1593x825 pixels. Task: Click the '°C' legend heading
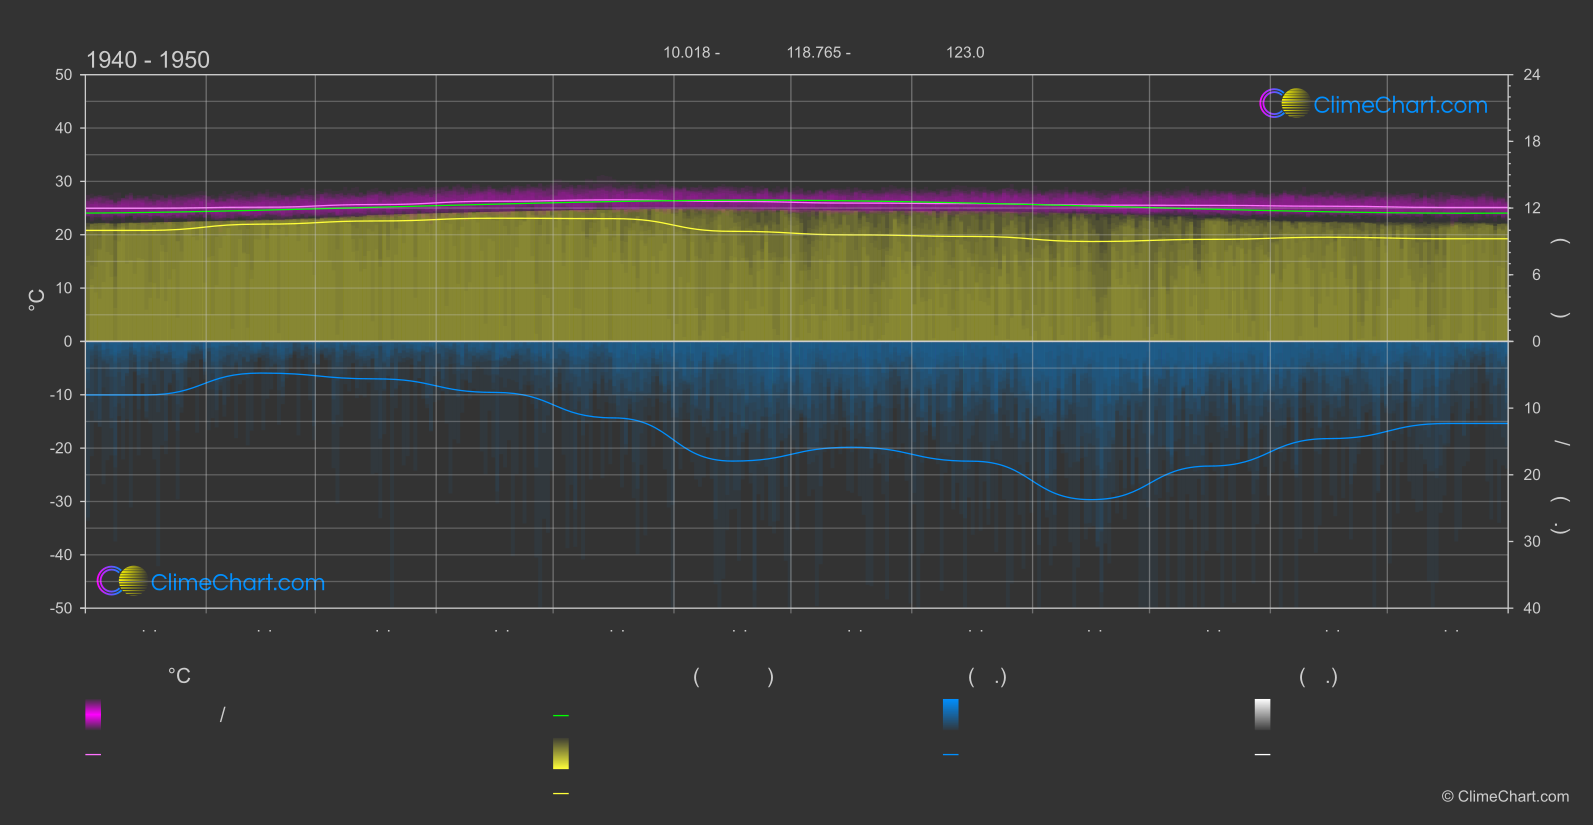[179, 677]
